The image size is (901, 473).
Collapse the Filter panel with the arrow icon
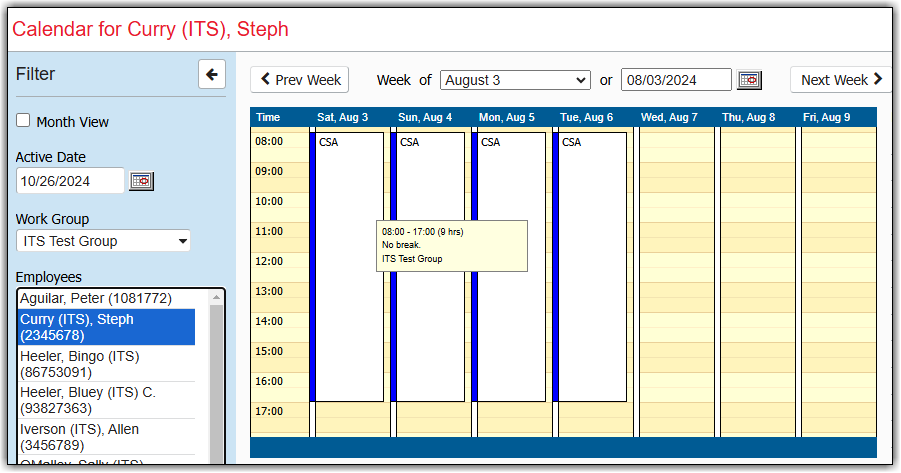tap(212, 74)
